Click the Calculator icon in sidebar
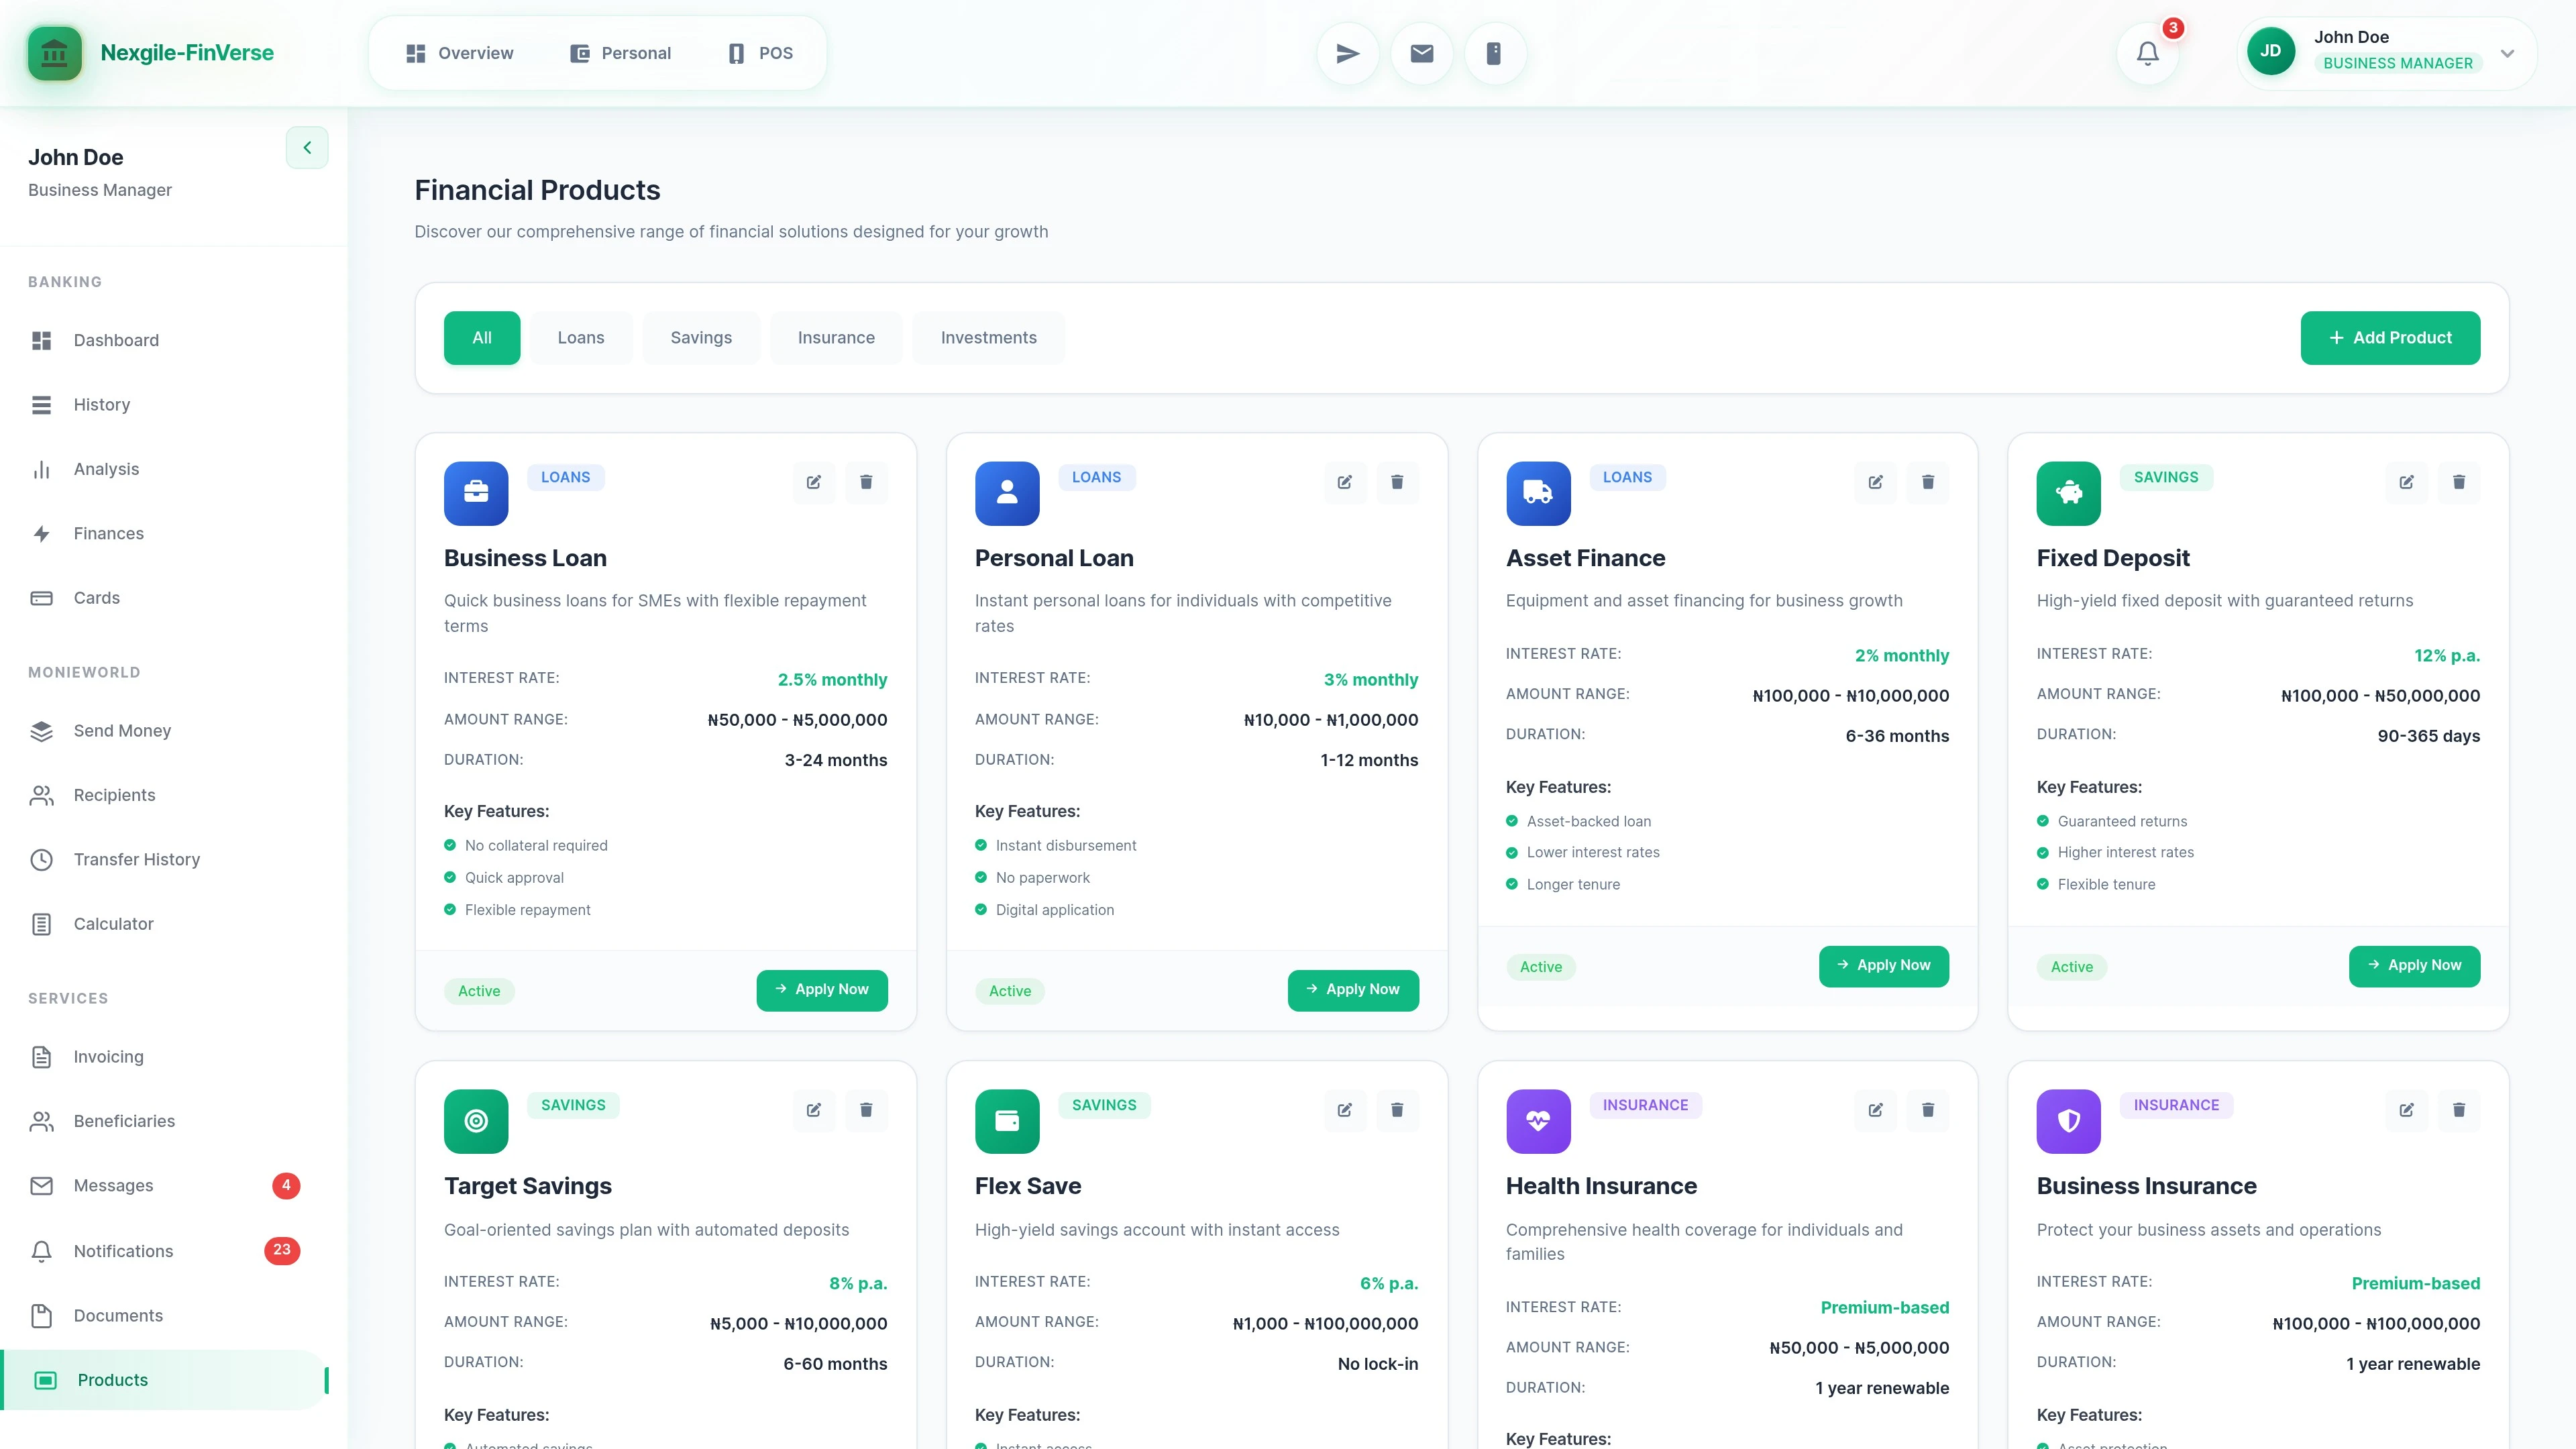This screenshot has width=2576, height=1449. click(x=41, y=924)
